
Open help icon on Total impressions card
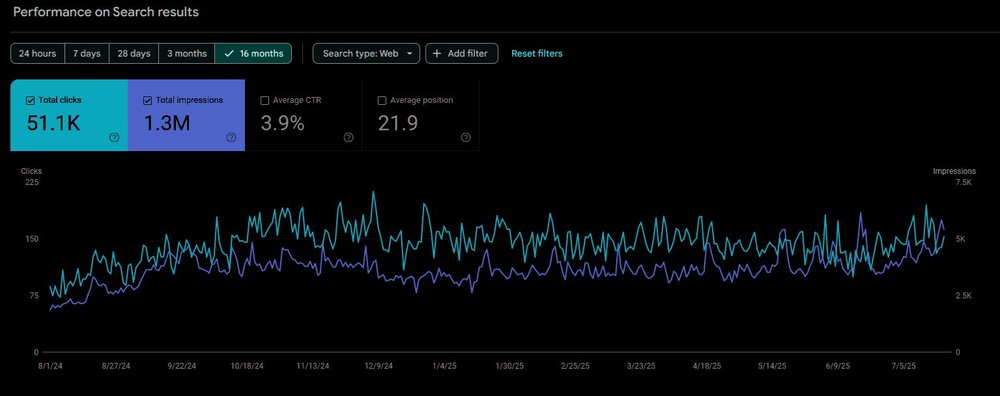(x=231, y=137)
